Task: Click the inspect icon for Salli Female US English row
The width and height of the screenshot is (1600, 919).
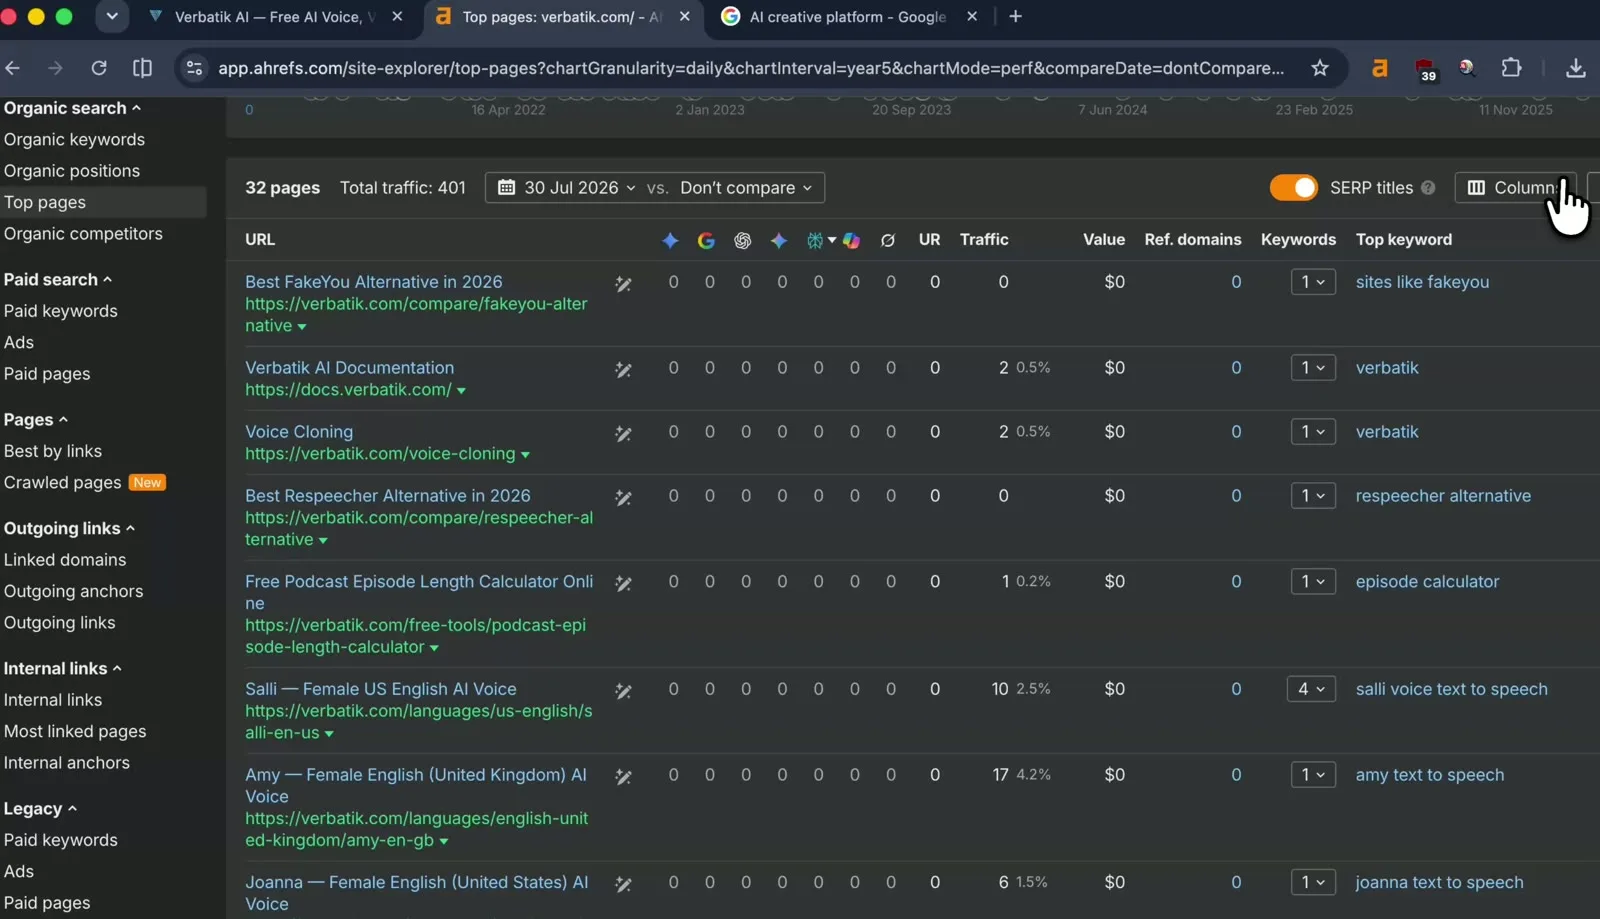Action: (623, 691)
